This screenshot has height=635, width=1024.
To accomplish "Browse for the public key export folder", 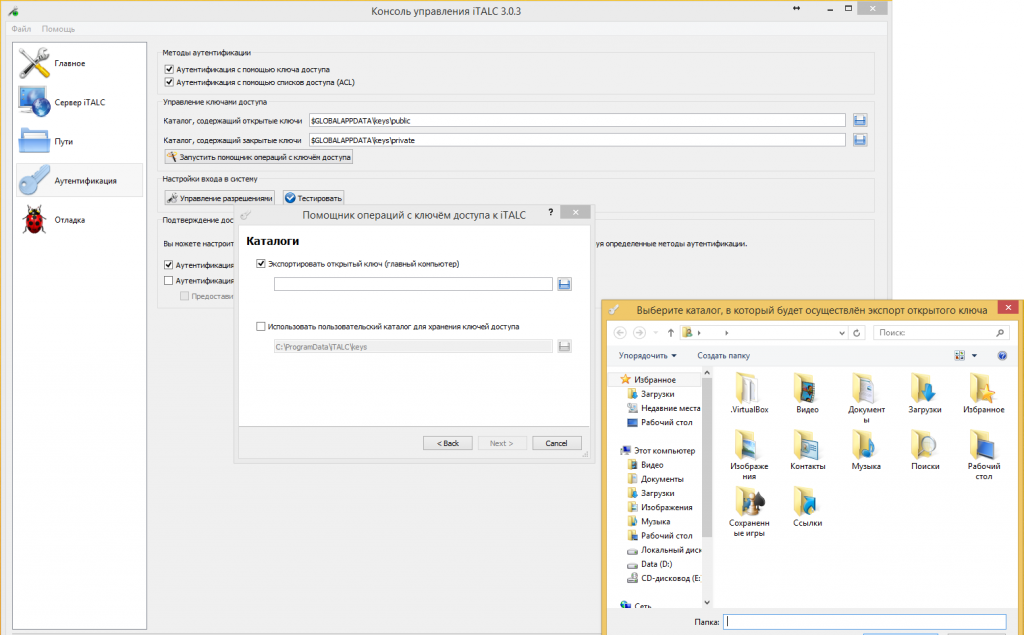I will (x=564, y=284).
